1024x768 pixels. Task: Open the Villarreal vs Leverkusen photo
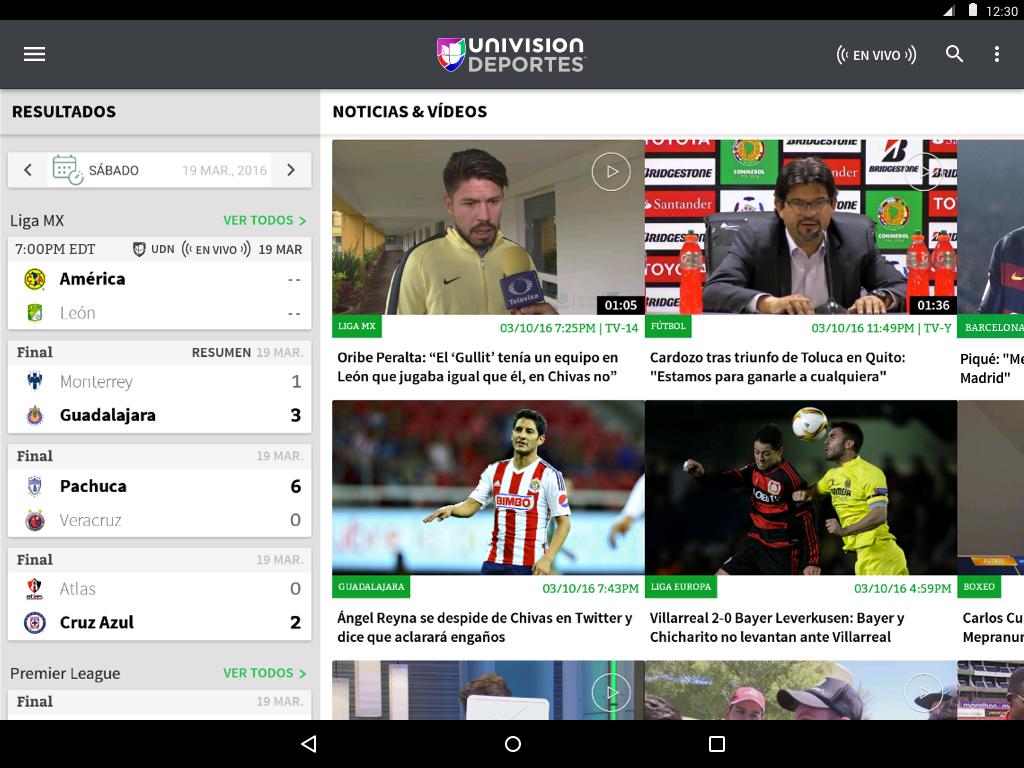[x=801, y=487]
